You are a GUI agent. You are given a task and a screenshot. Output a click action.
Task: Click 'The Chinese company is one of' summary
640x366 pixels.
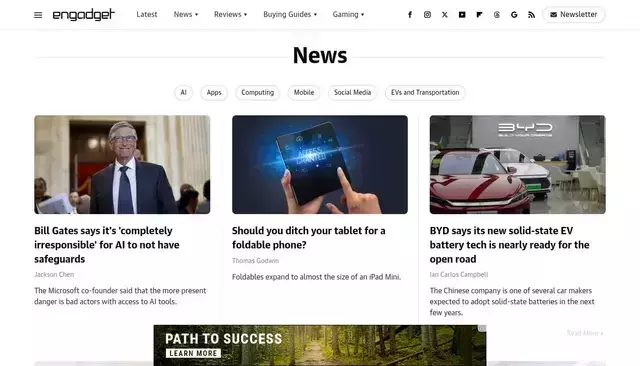(512, 302)
